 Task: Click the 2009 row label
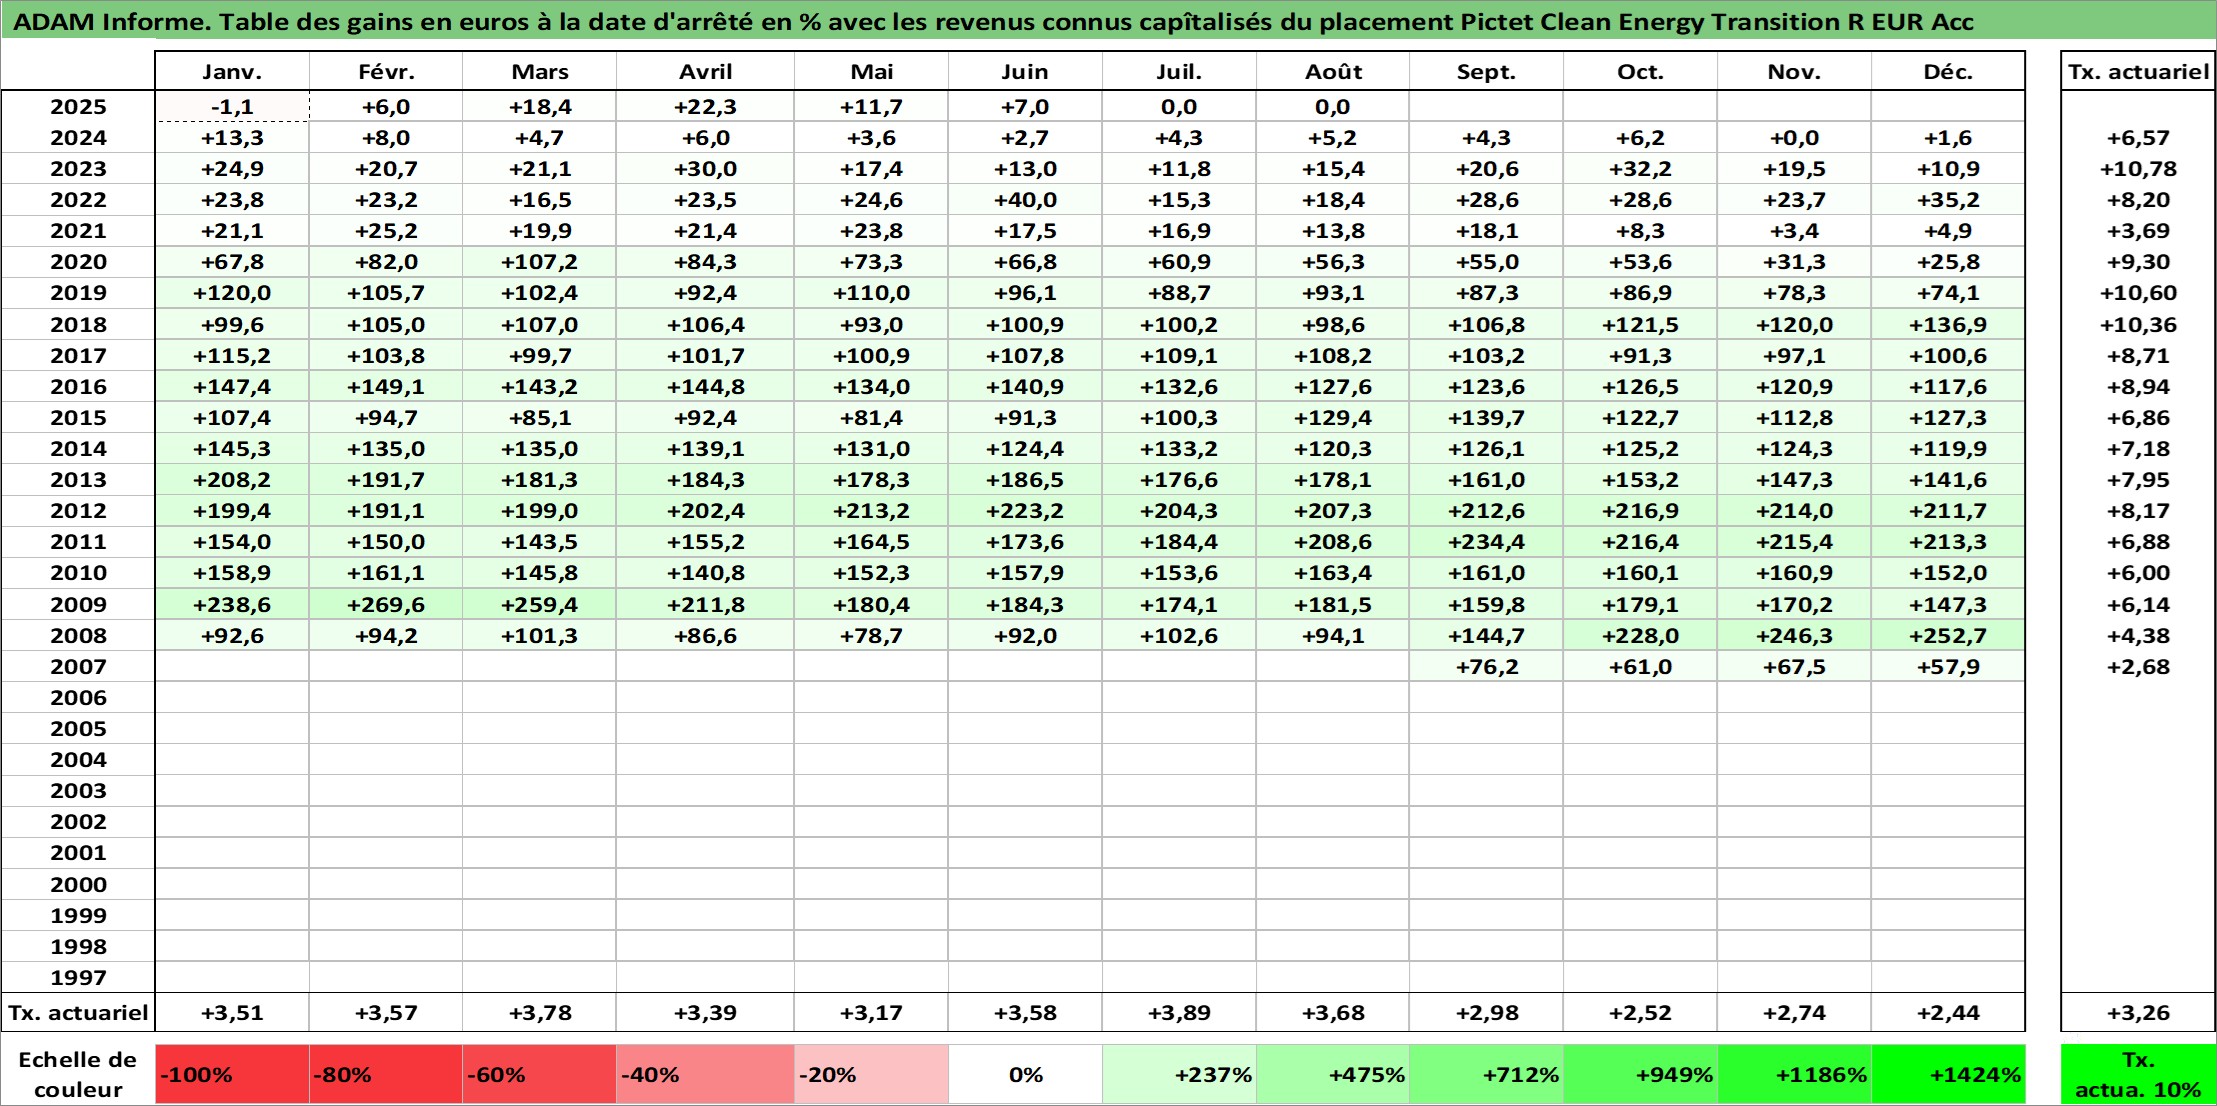(78, 604)
